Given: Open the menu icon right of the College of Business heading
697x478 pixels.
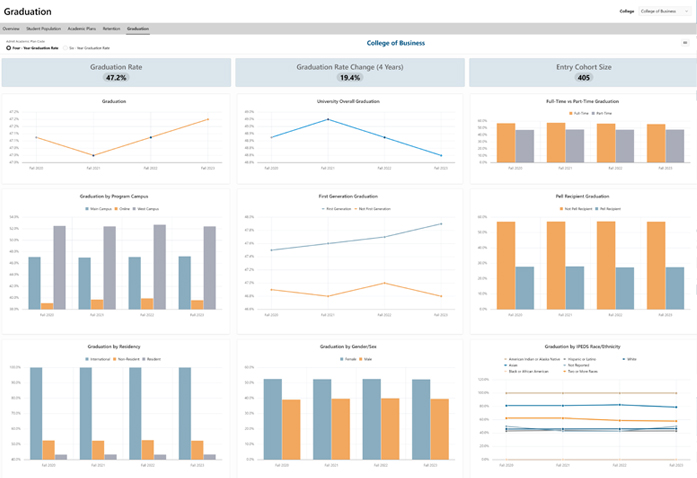Looking at the screenshot, I should click(685, 43).
